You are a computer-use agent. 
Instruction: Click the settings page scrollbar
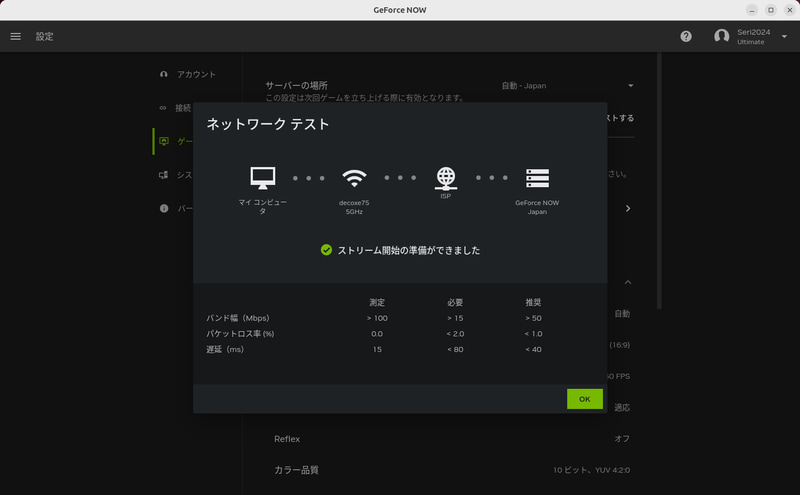point(659,181)
